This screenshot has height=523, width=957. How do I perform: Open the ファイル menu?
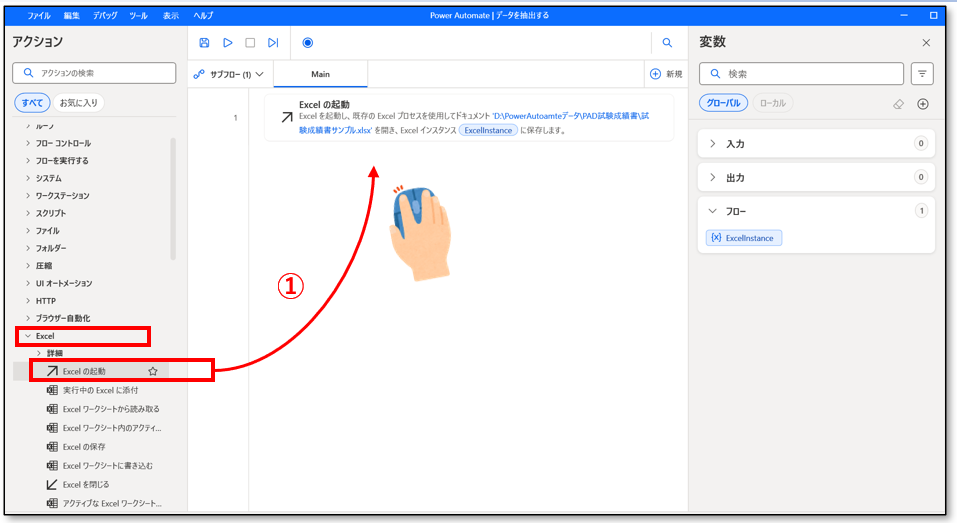[39, 16]
